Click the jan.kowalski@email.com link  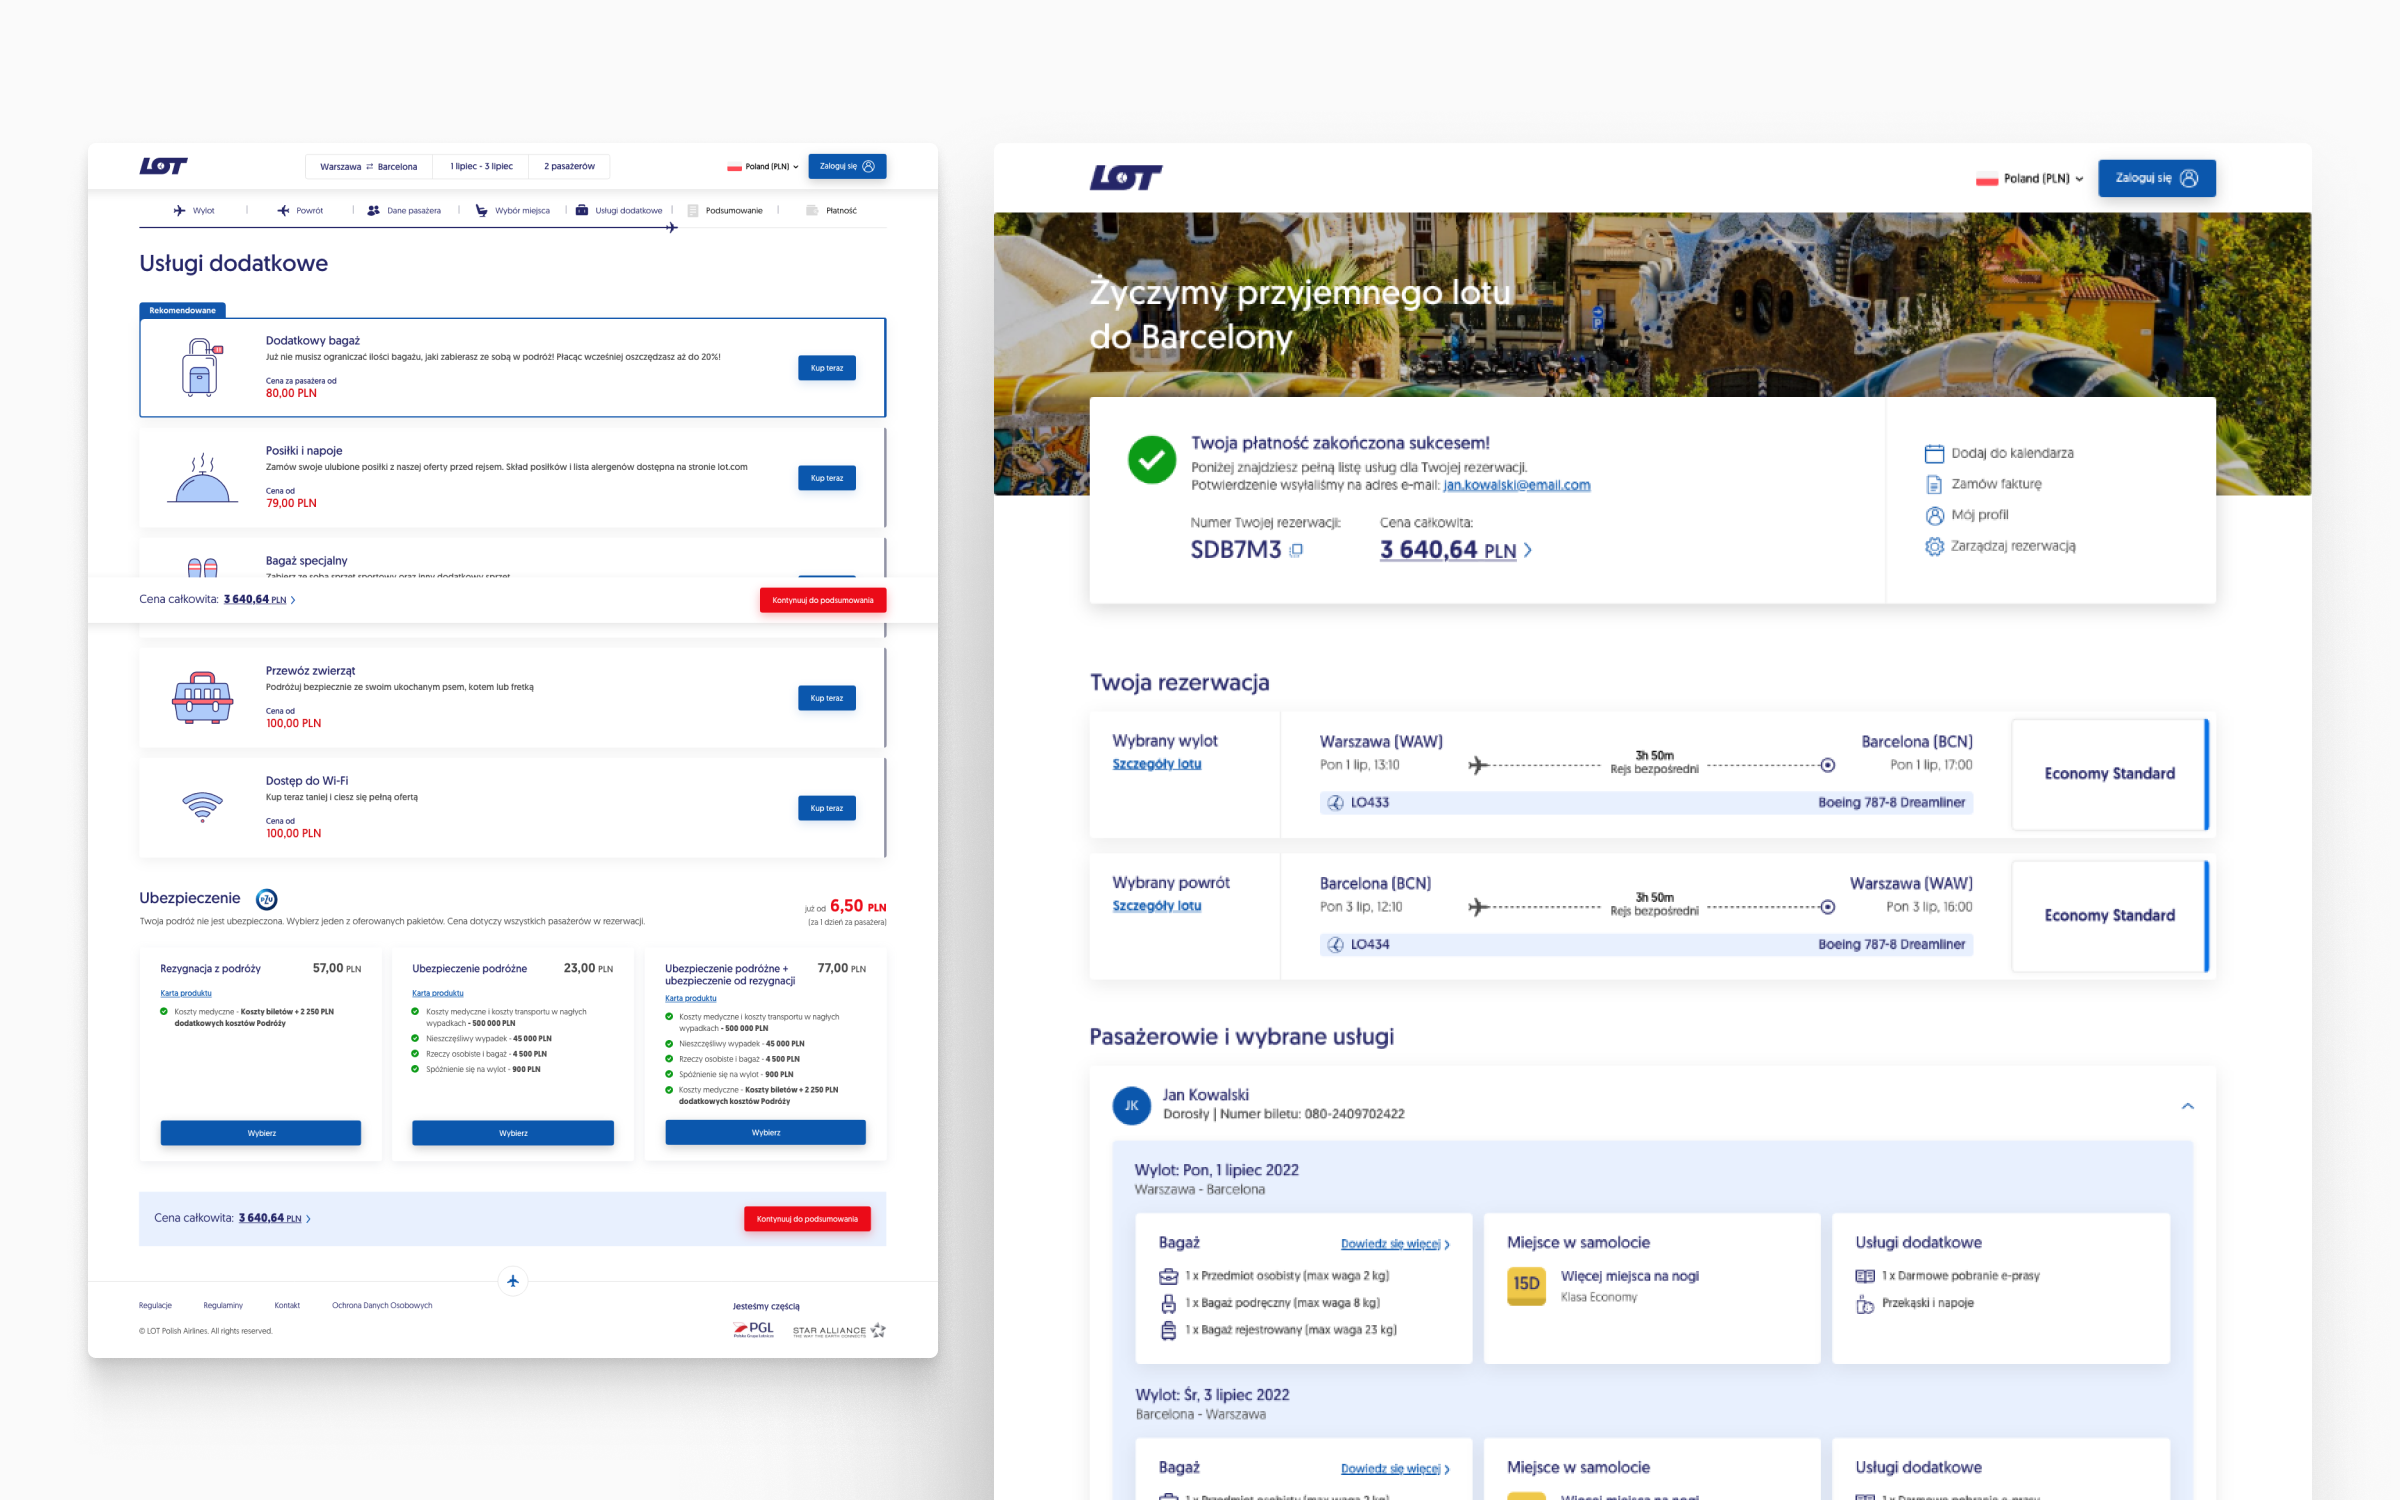pyautogui.click(x=1516, y=485)
